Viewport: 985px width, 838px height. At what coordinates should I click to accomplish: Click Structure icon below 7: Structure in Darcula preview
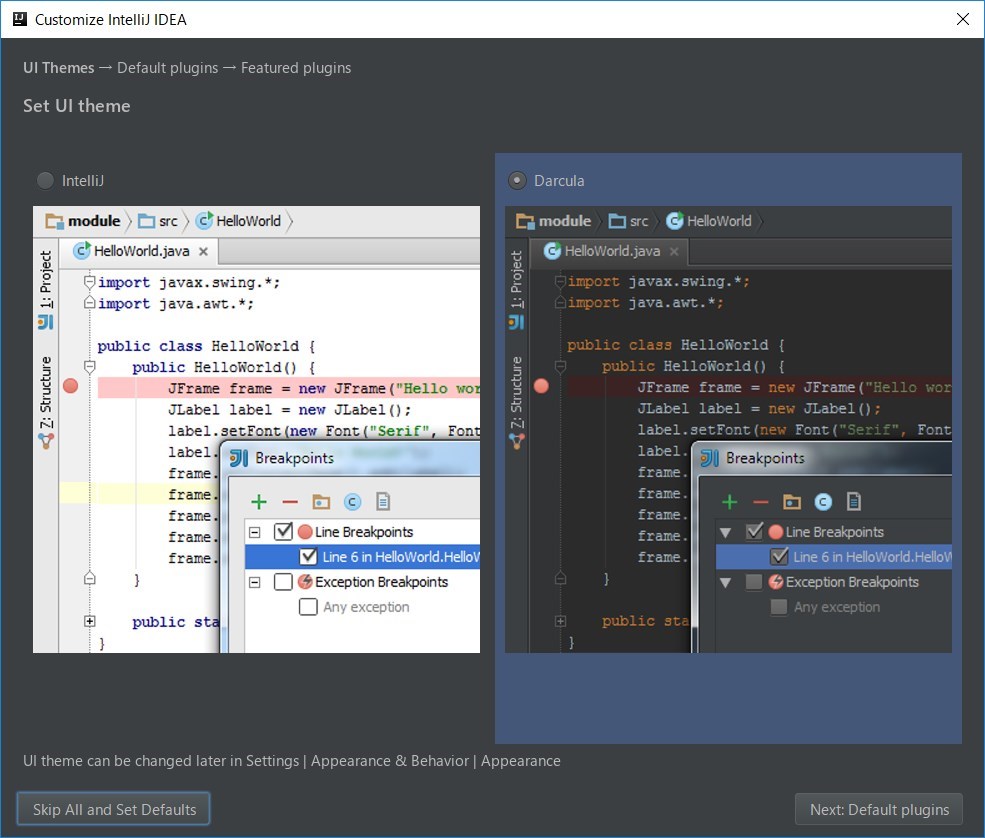[516, 442]
